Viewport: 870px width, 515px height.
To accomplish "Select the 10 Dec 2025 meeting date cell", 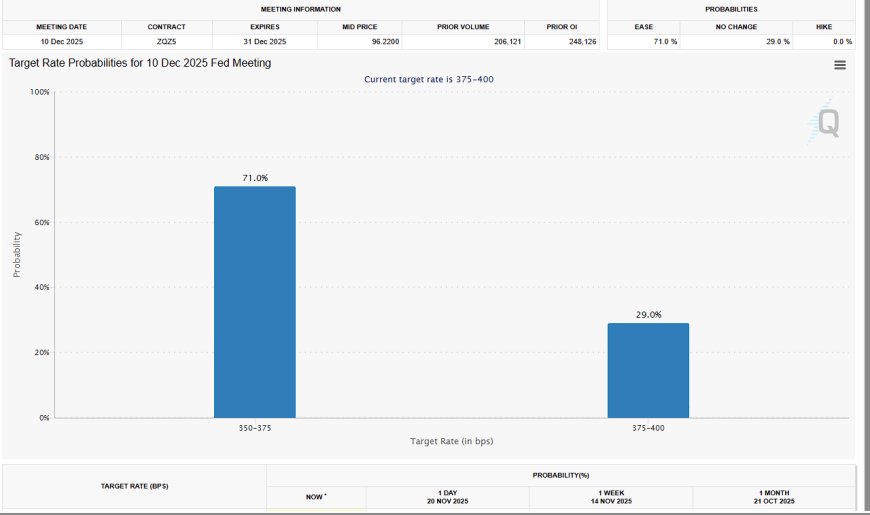I will pos(62,42).
